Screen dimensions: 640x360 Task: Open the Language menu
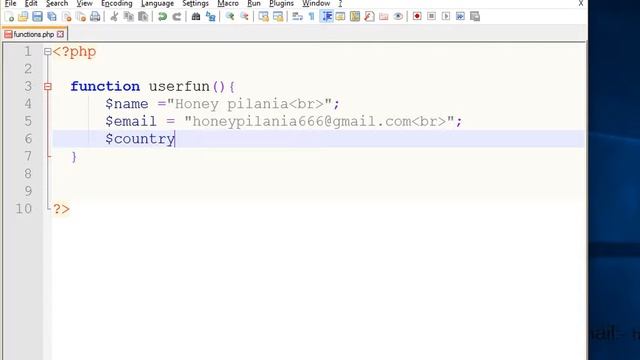pos(158,3)
